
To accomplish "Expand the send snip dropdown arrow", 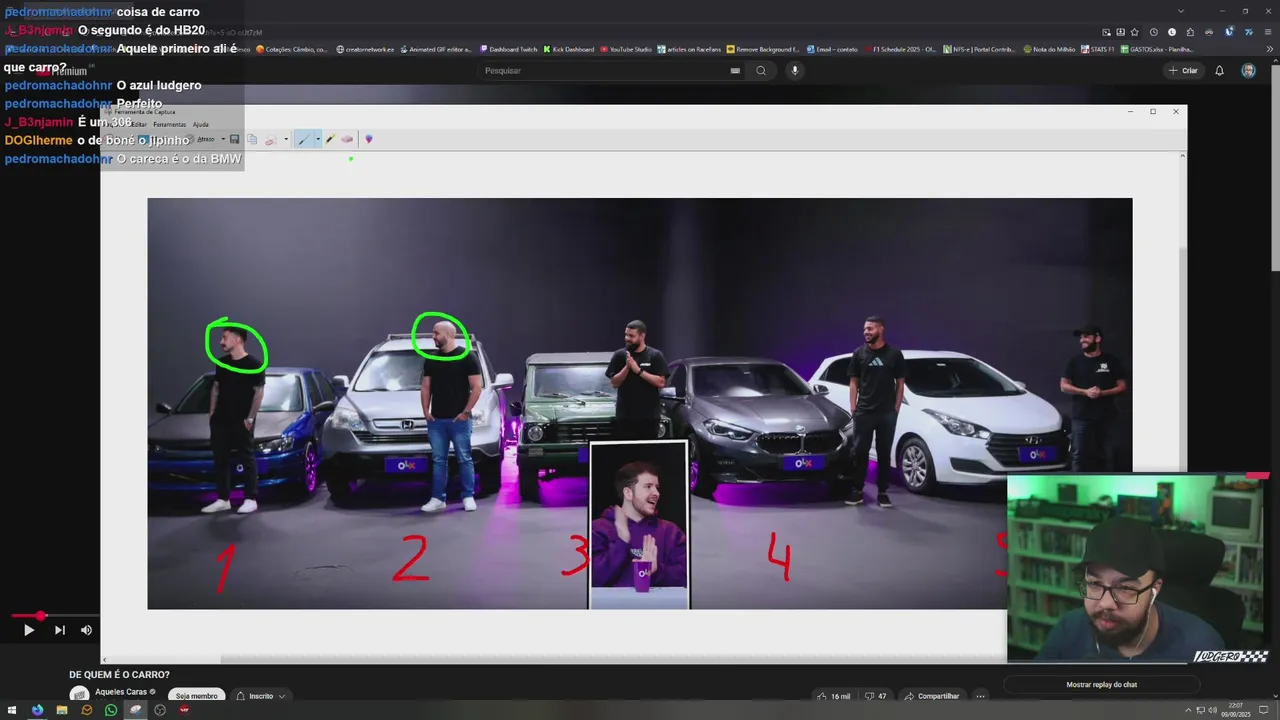I will [x=286, y=140].
